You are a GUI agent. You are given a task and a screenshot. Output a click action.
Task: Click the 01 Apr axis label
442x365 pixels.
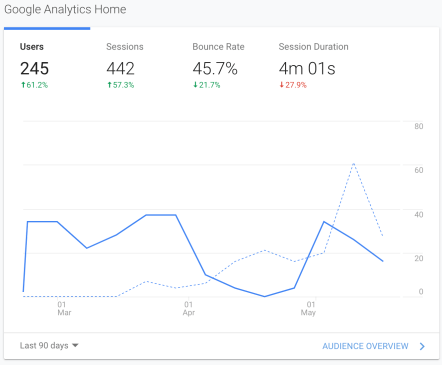(189, 308)
